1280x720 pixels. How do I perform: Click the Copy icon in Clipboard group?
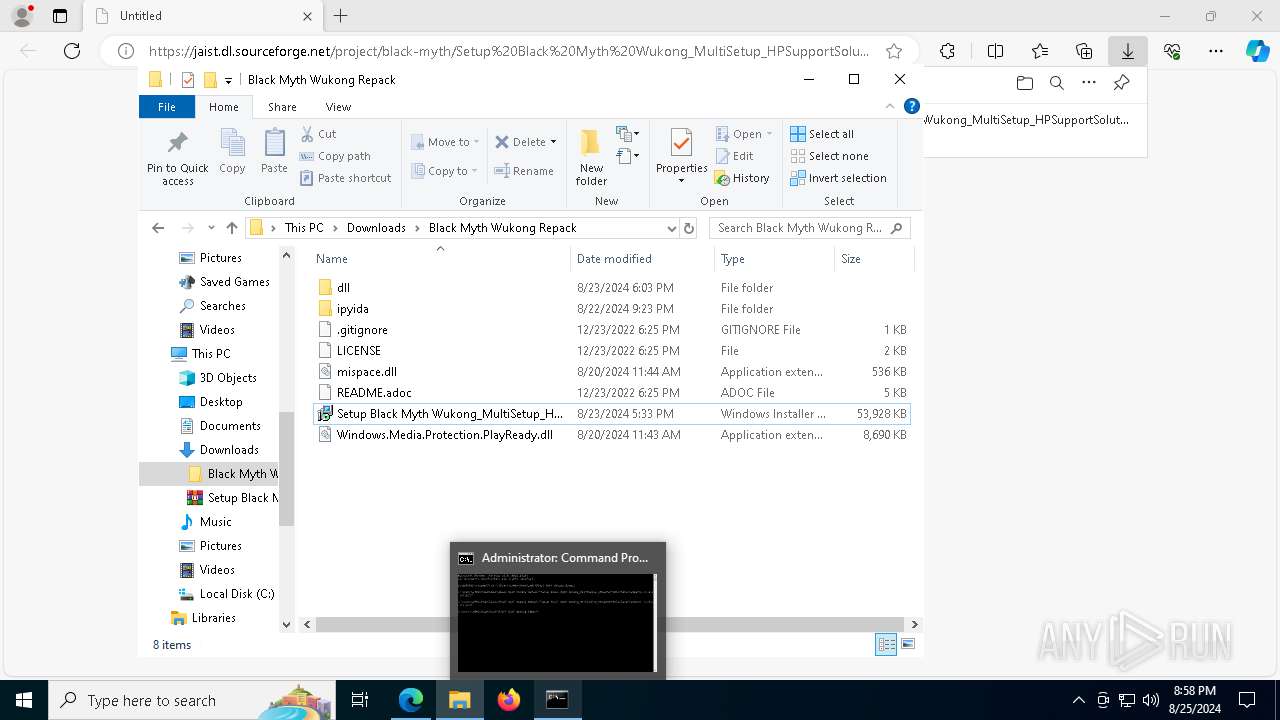pos(232,151)
